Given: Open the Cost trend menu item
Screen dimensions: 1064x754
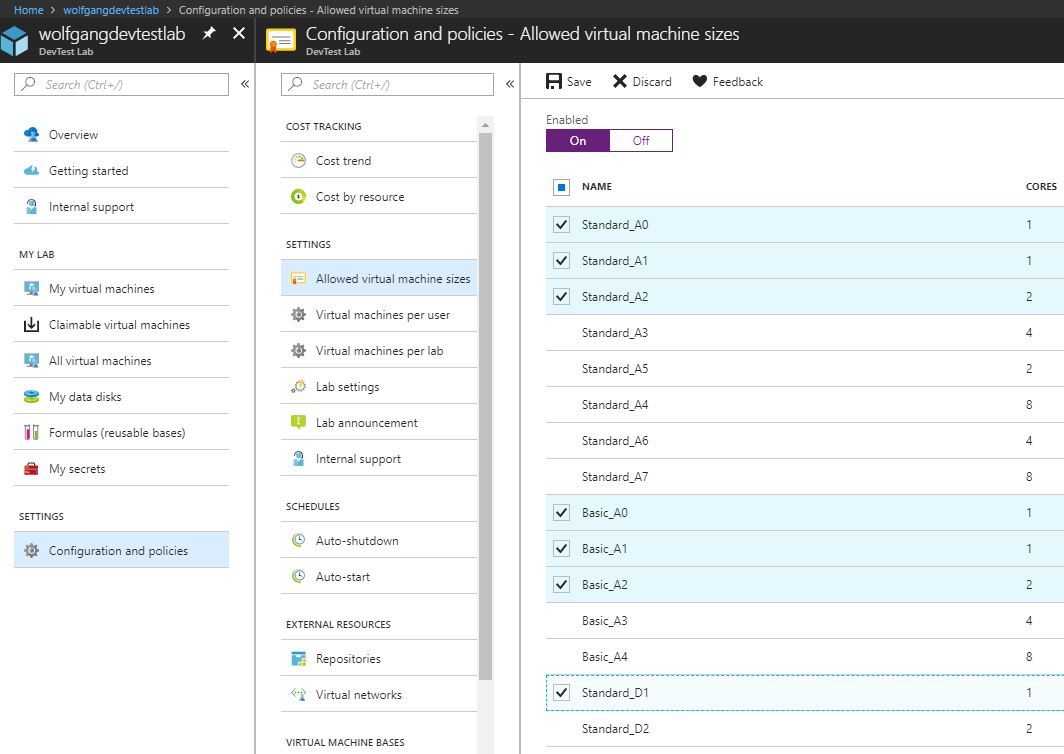Looking at the screenshot, I should 379,160.
